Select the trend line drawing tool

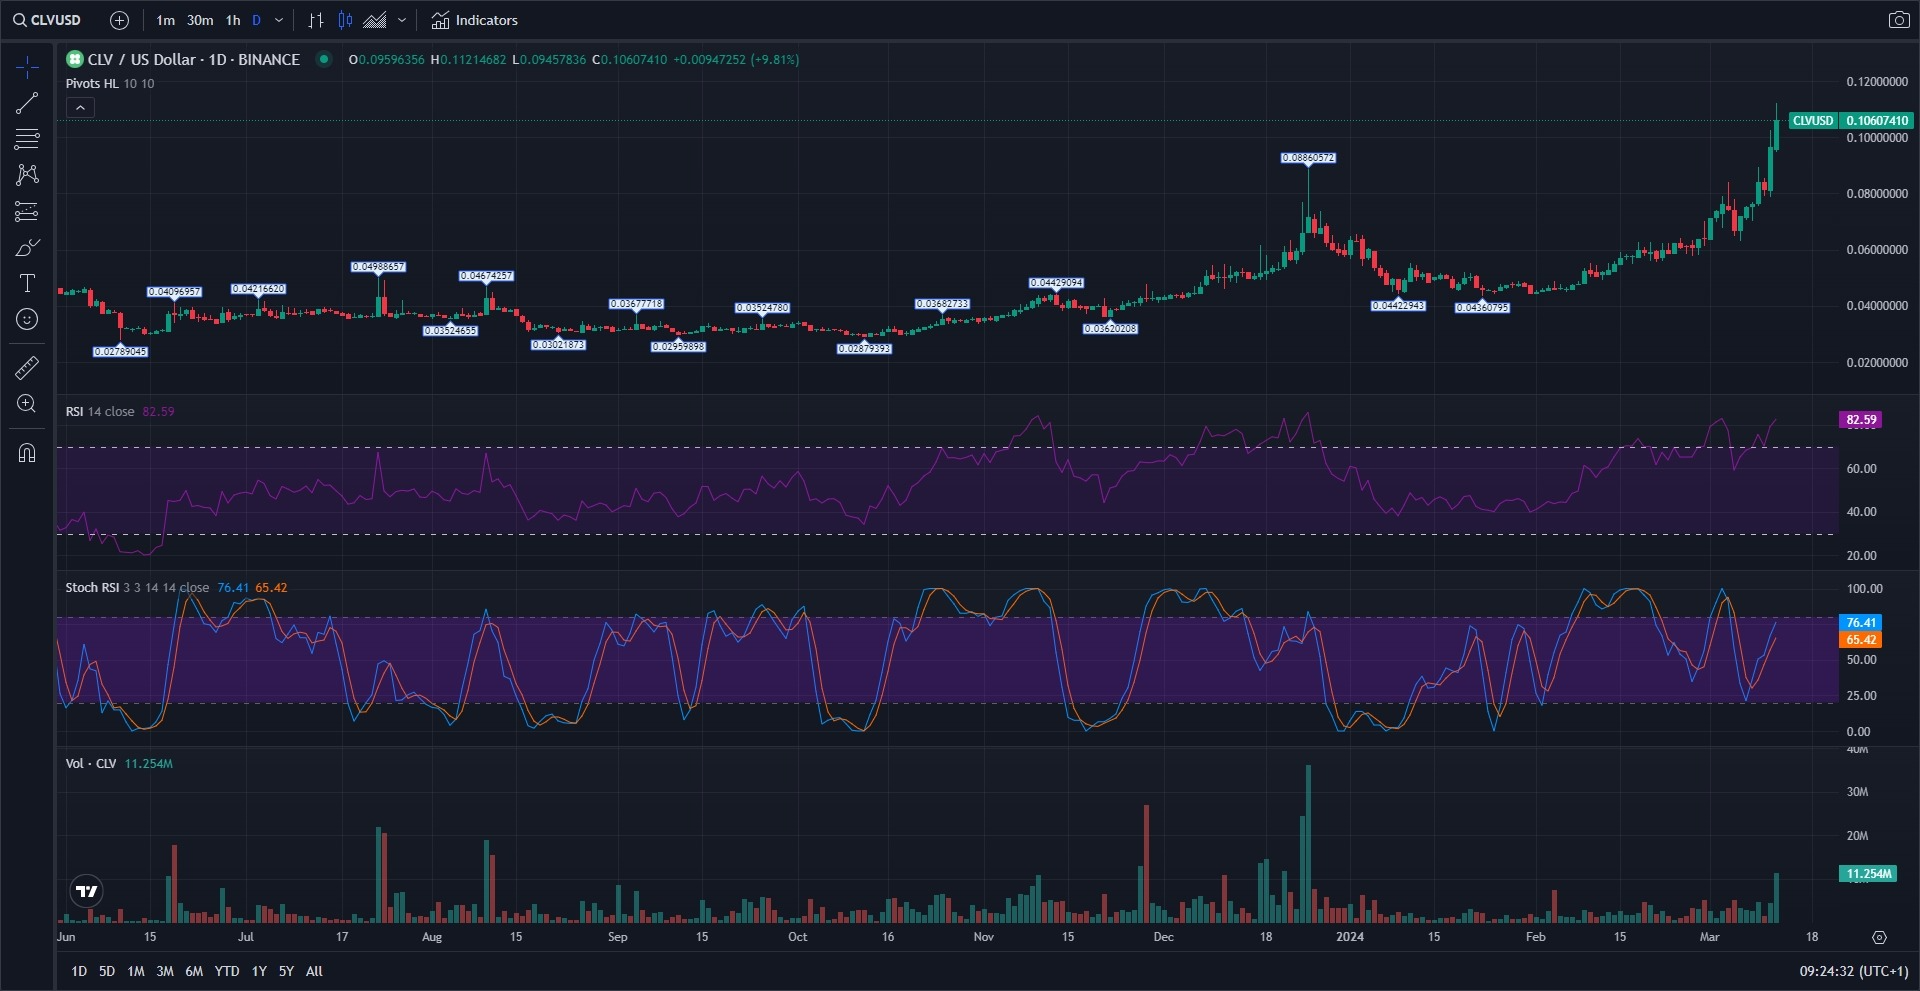27,103
